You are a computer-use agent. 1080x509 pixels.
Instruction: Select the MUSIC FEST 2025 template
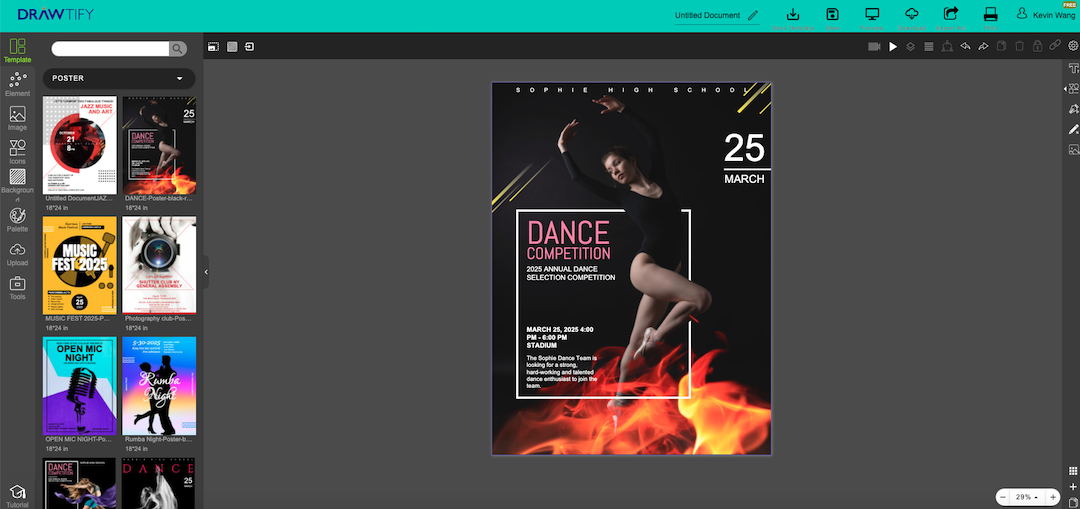[x=80, y=265]
